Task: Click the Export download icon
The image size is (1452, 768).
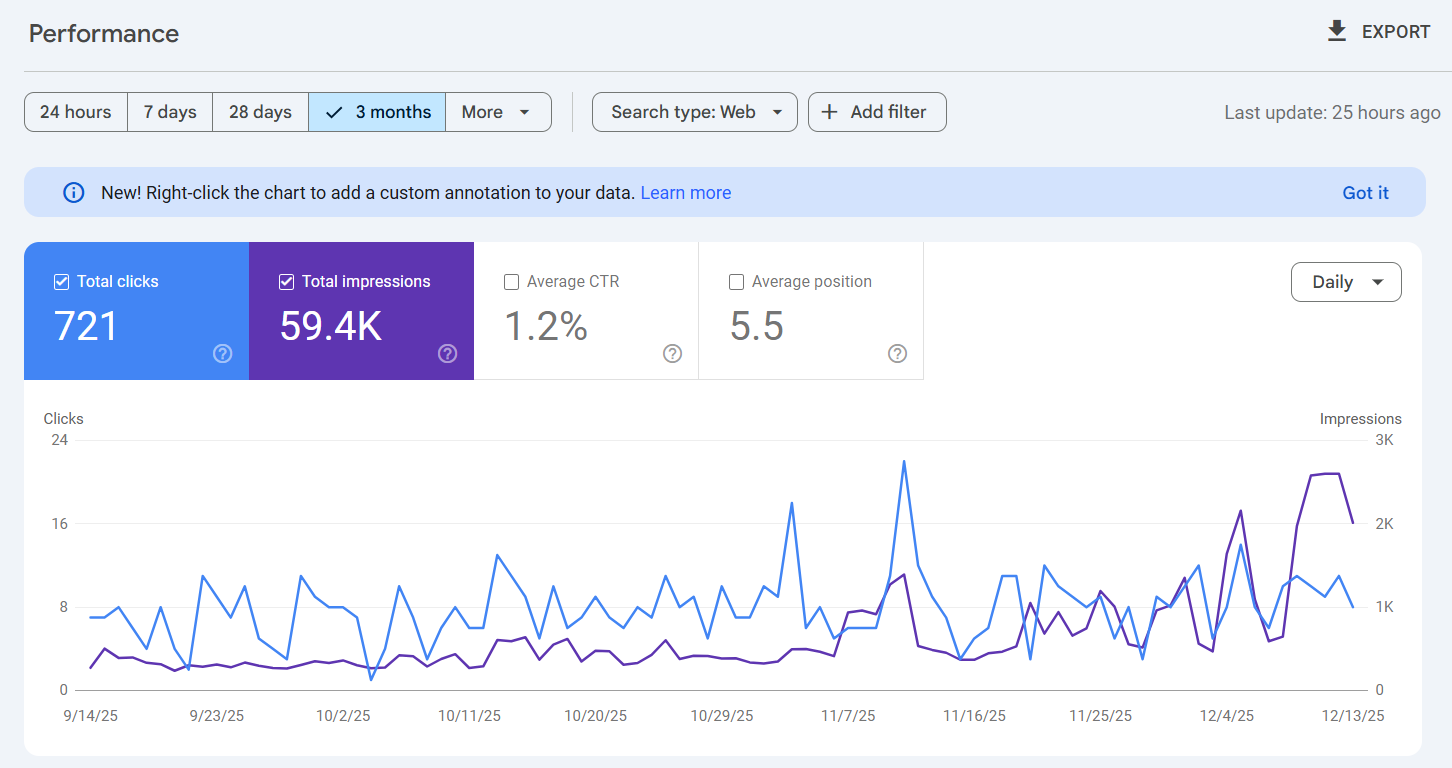Action: click(x=1337, y=32)
